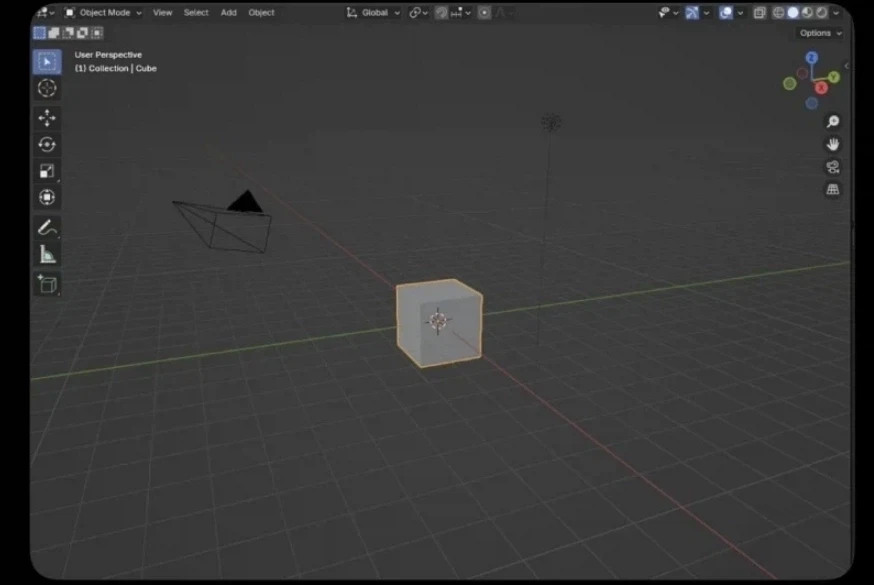Select the Measure ruler tool

(x=47, y=255)
